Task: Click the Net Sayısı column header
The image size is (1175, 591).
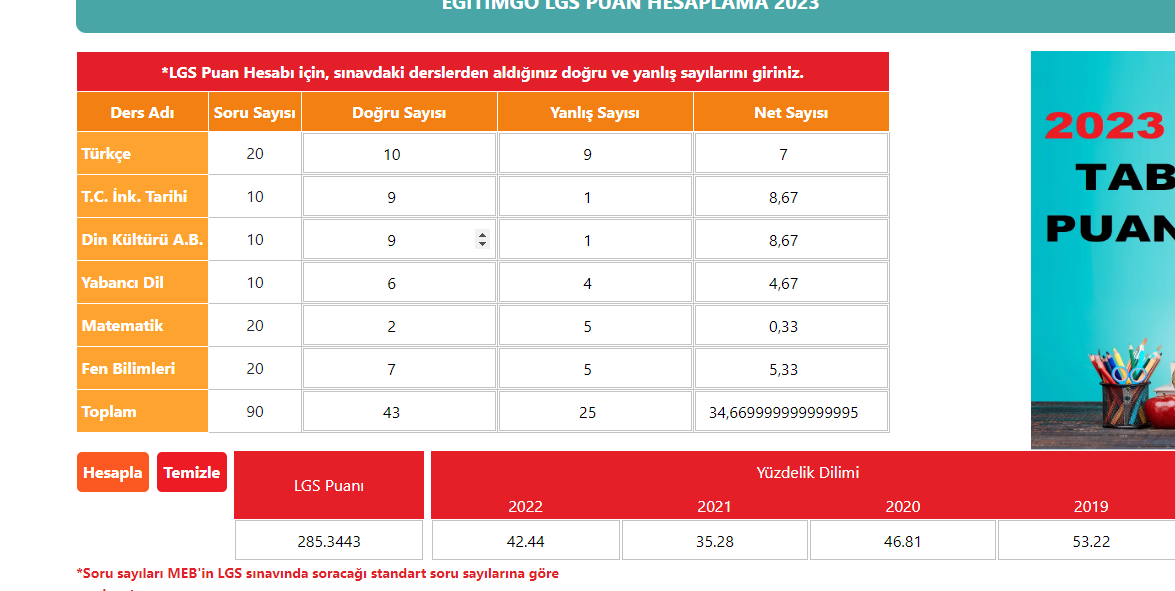Action: tap(791, 112)
